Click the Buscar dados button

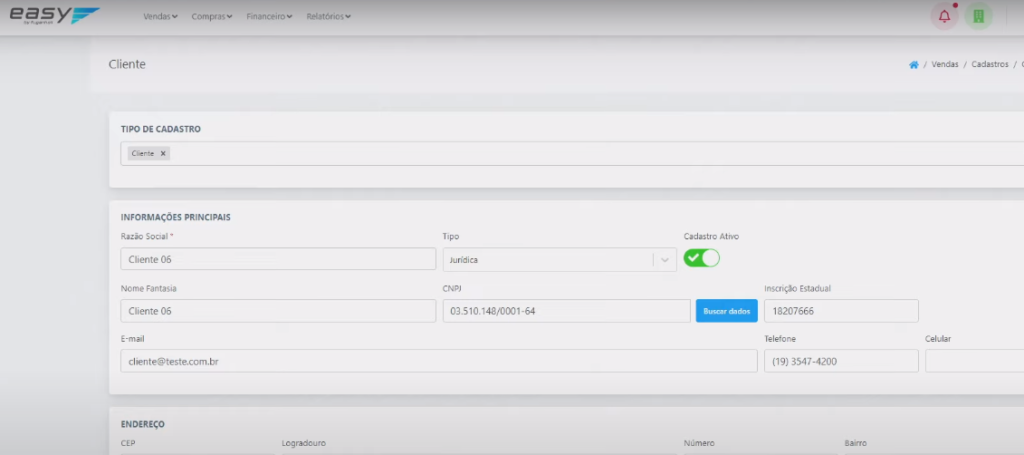726,311
